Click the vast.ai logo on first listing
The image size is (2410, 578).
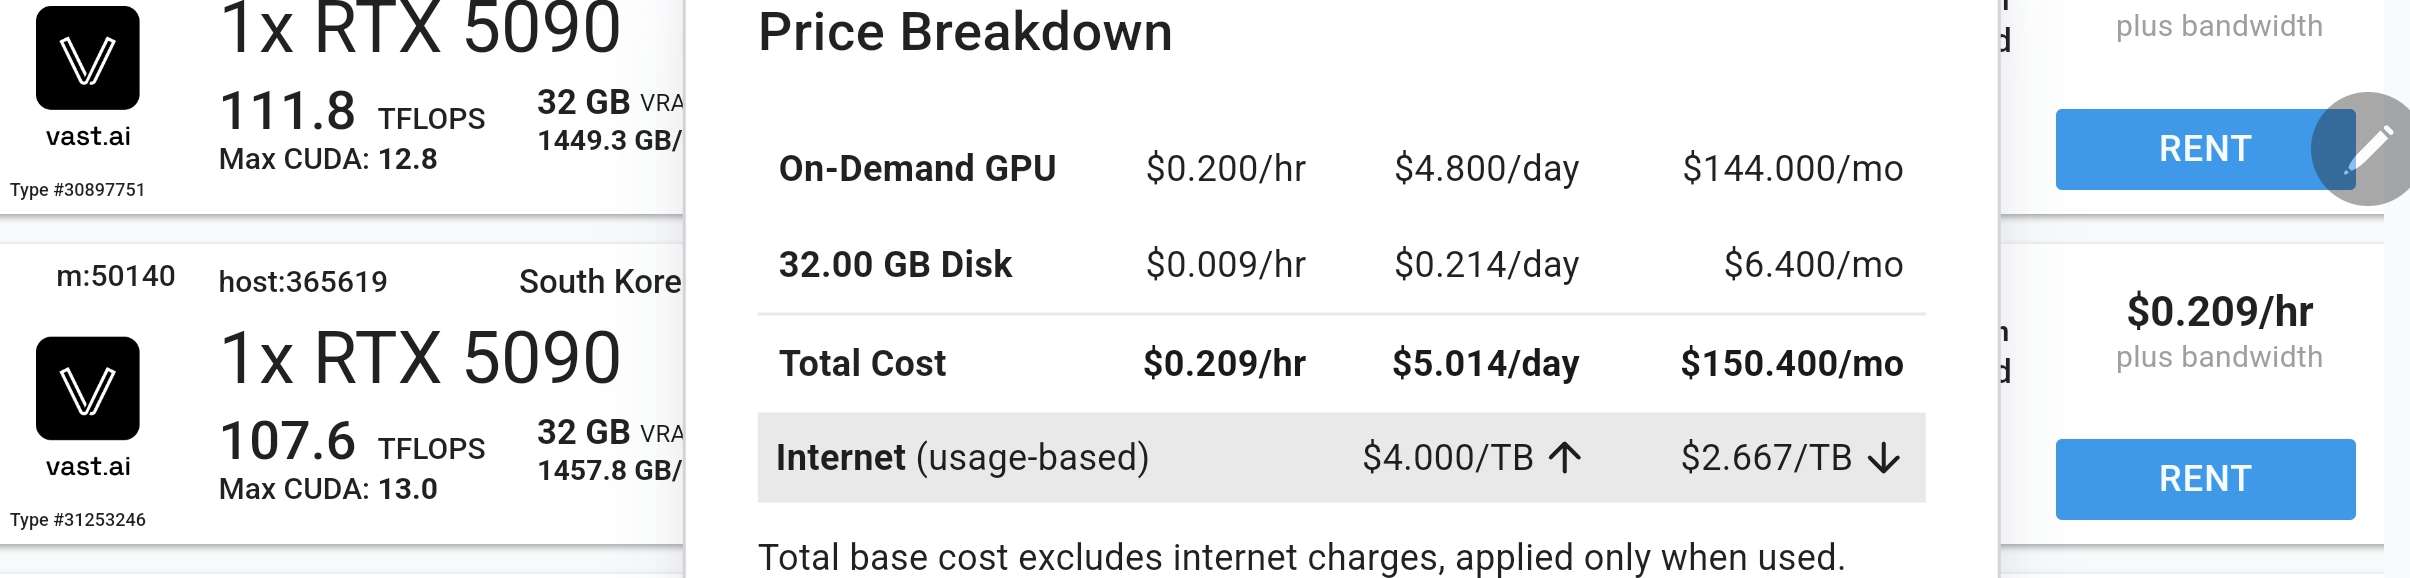[x=88, y=58]
